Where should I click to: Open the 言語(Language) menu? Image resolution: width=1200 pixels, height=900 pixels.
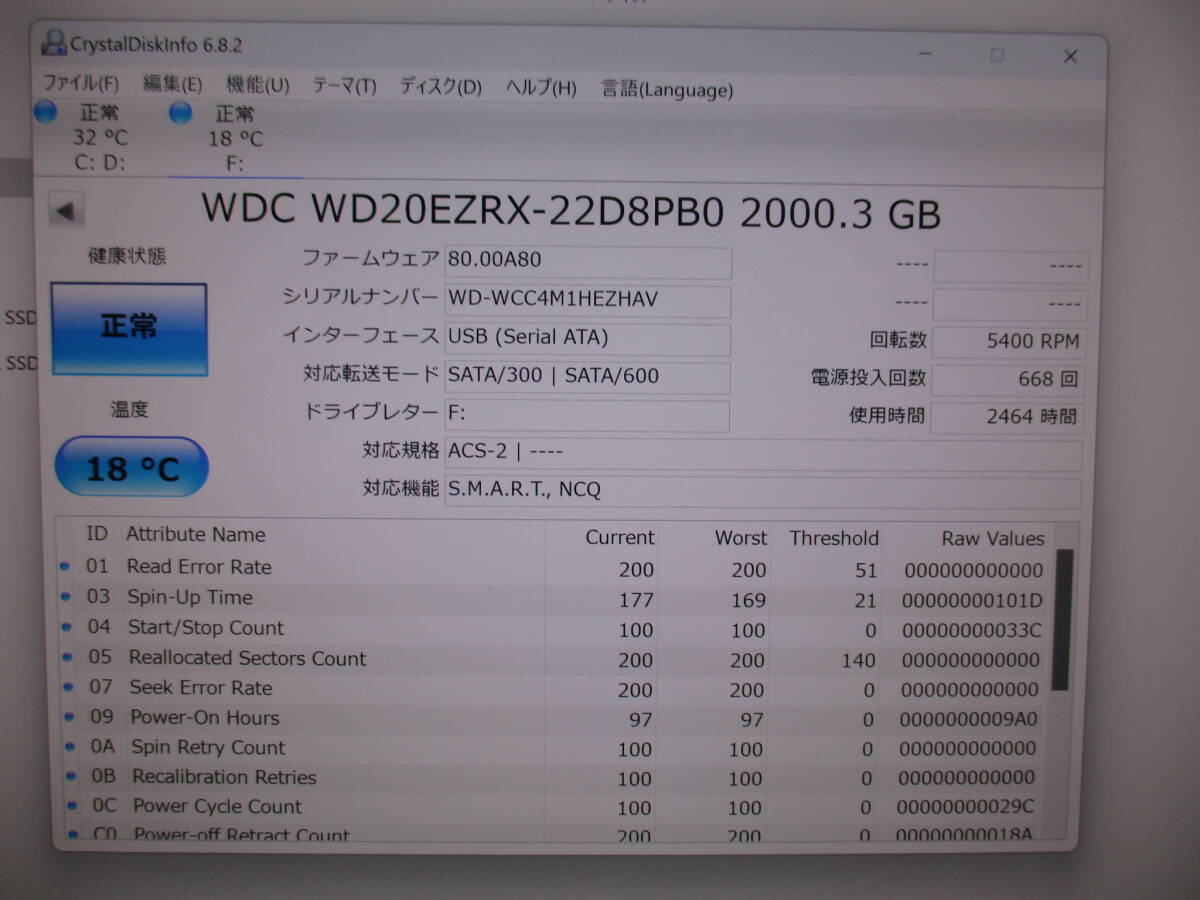(x=666, y=90)
